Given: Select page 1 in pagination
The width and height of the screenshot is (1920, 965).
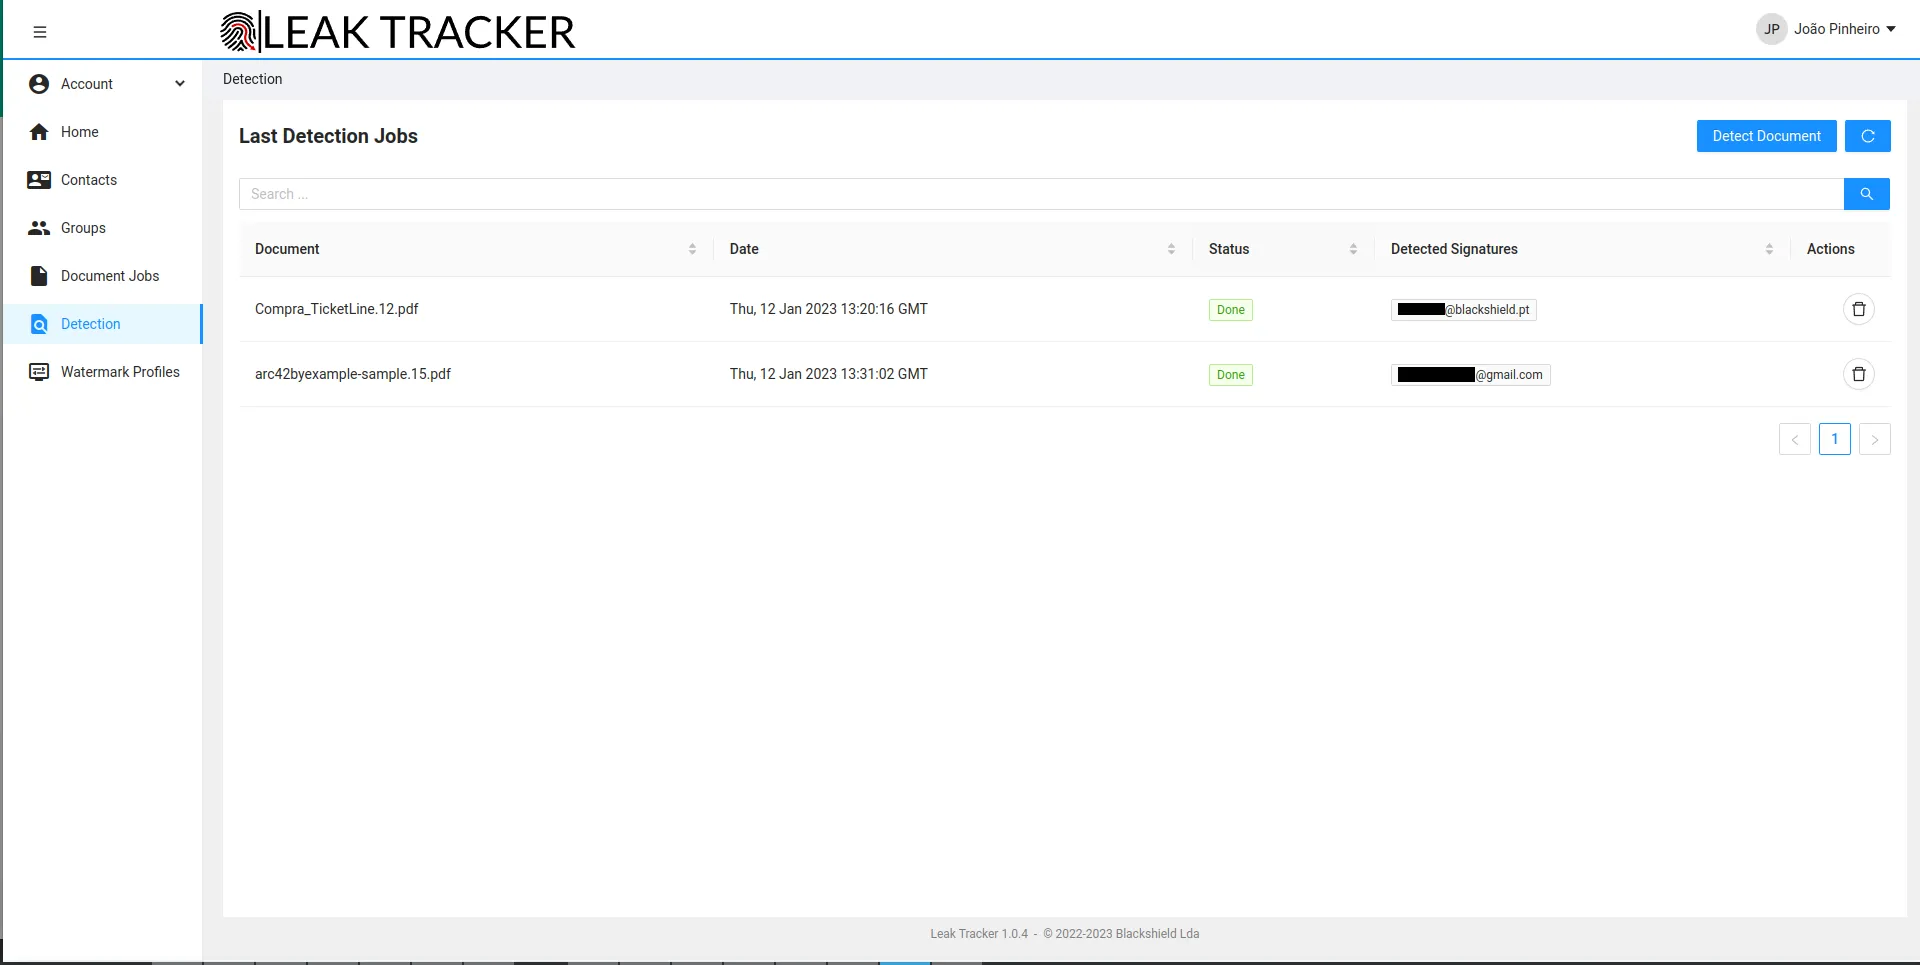Looking at the screenshot, I should pyautogui.click(x=1834, y=439).
